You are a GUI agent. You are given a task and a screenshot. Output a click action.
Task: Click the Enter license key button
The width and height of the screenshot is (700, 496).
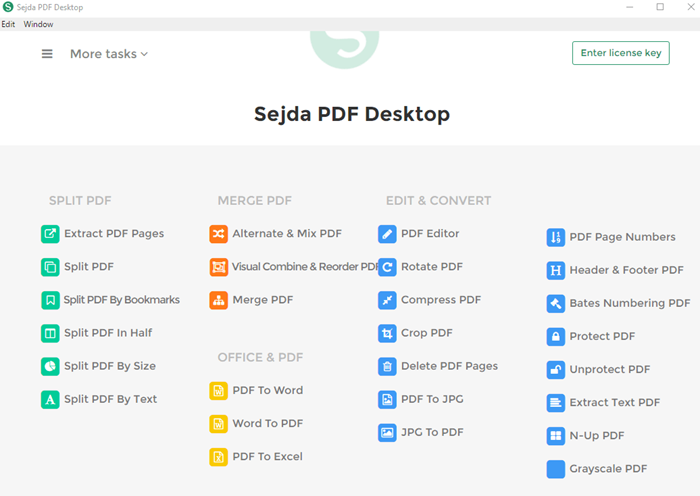[621, 53]
